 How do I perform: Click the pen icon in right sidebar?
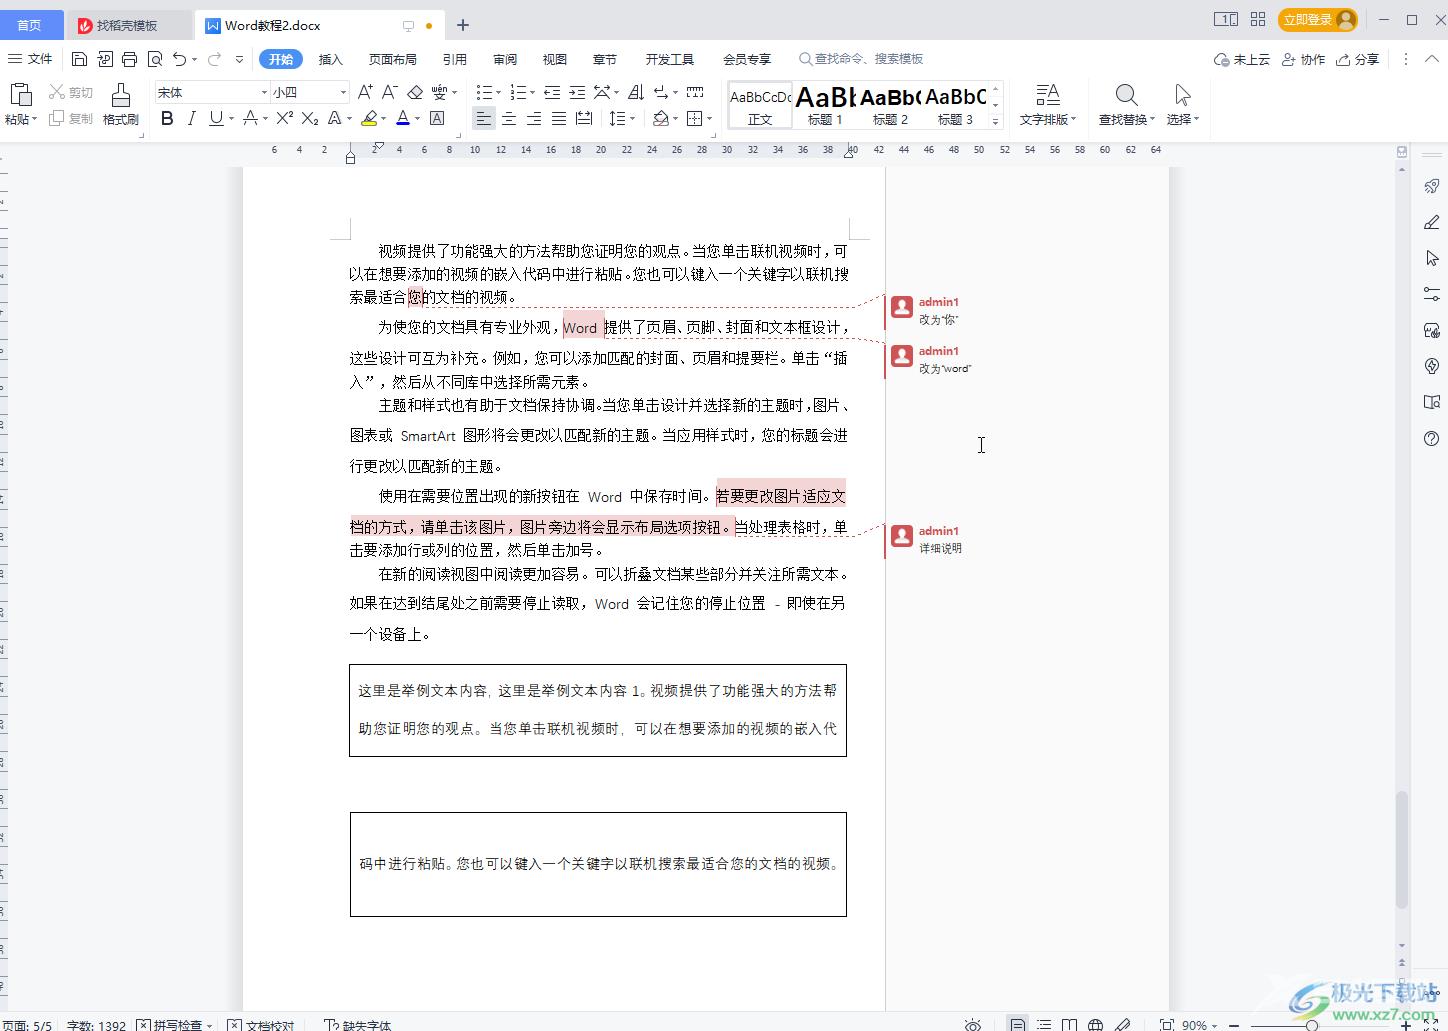1432,222
